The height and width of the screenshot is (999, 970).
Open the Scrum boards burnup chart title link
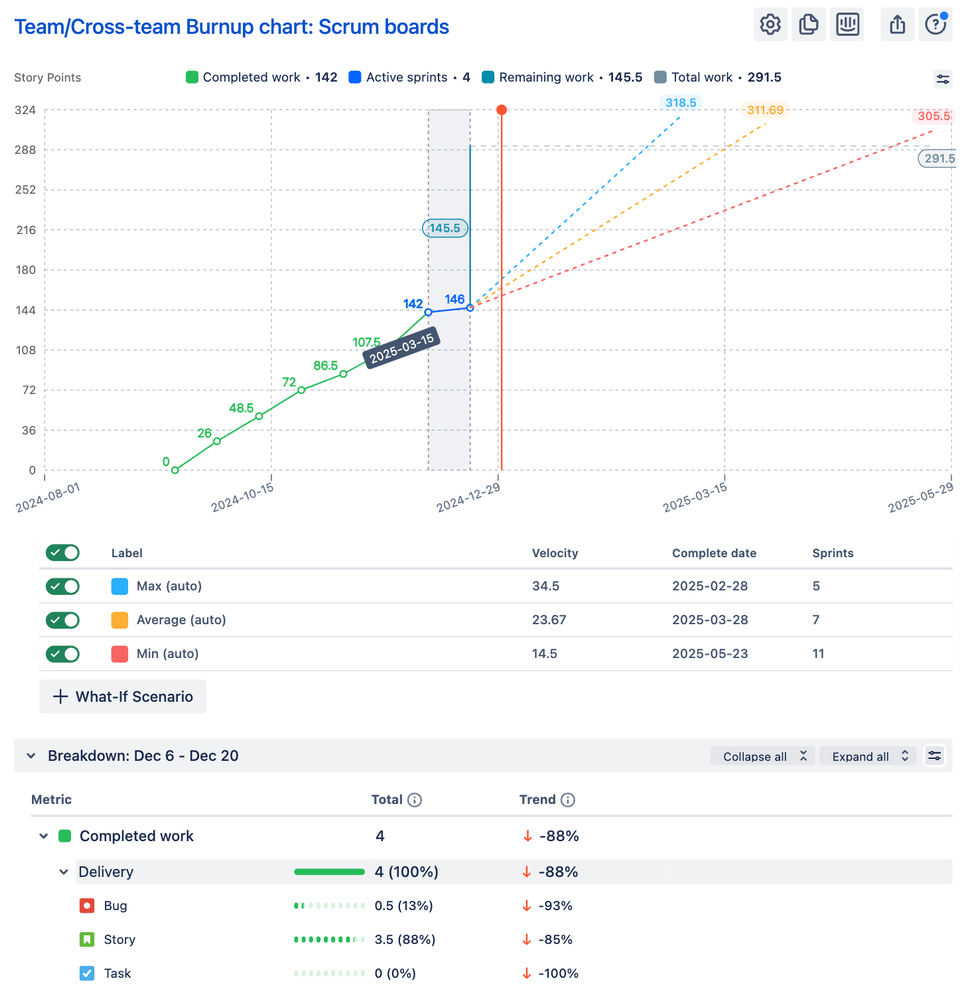(231, 26)
